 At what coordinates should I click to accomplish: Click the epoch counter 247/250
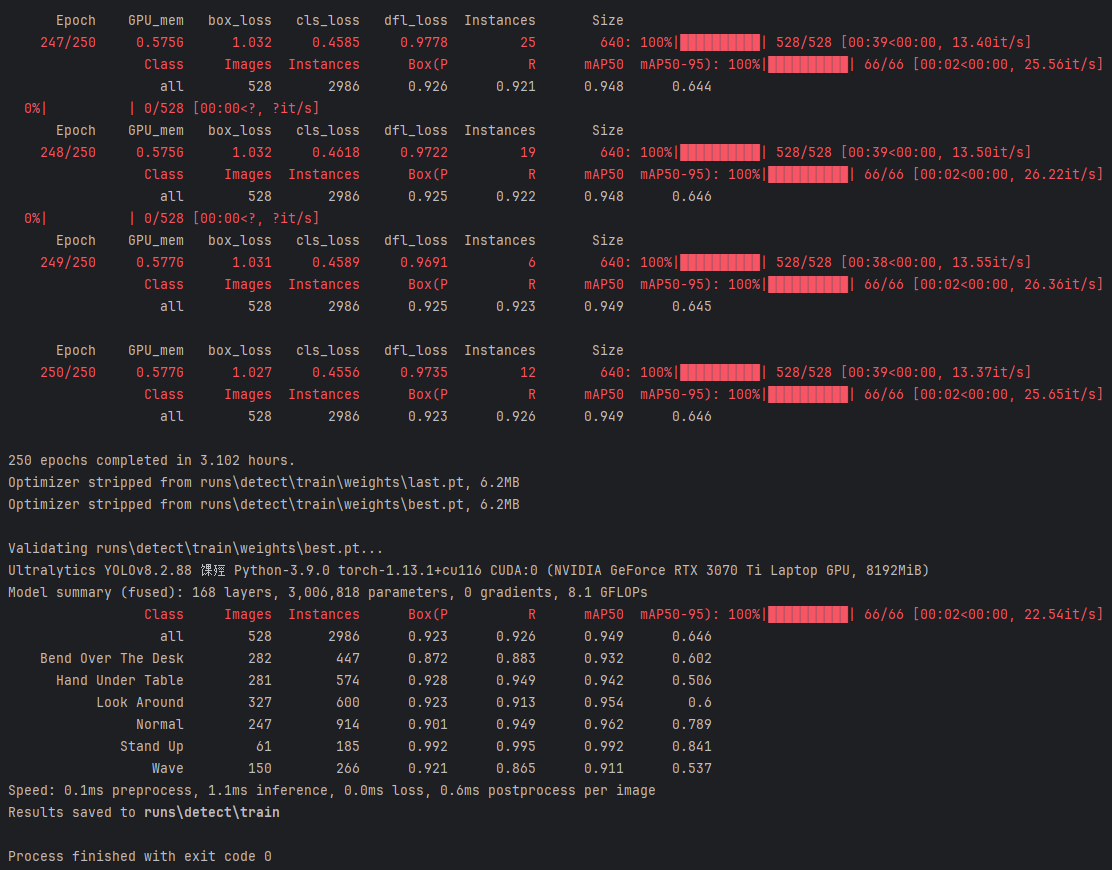coord(68,43)
